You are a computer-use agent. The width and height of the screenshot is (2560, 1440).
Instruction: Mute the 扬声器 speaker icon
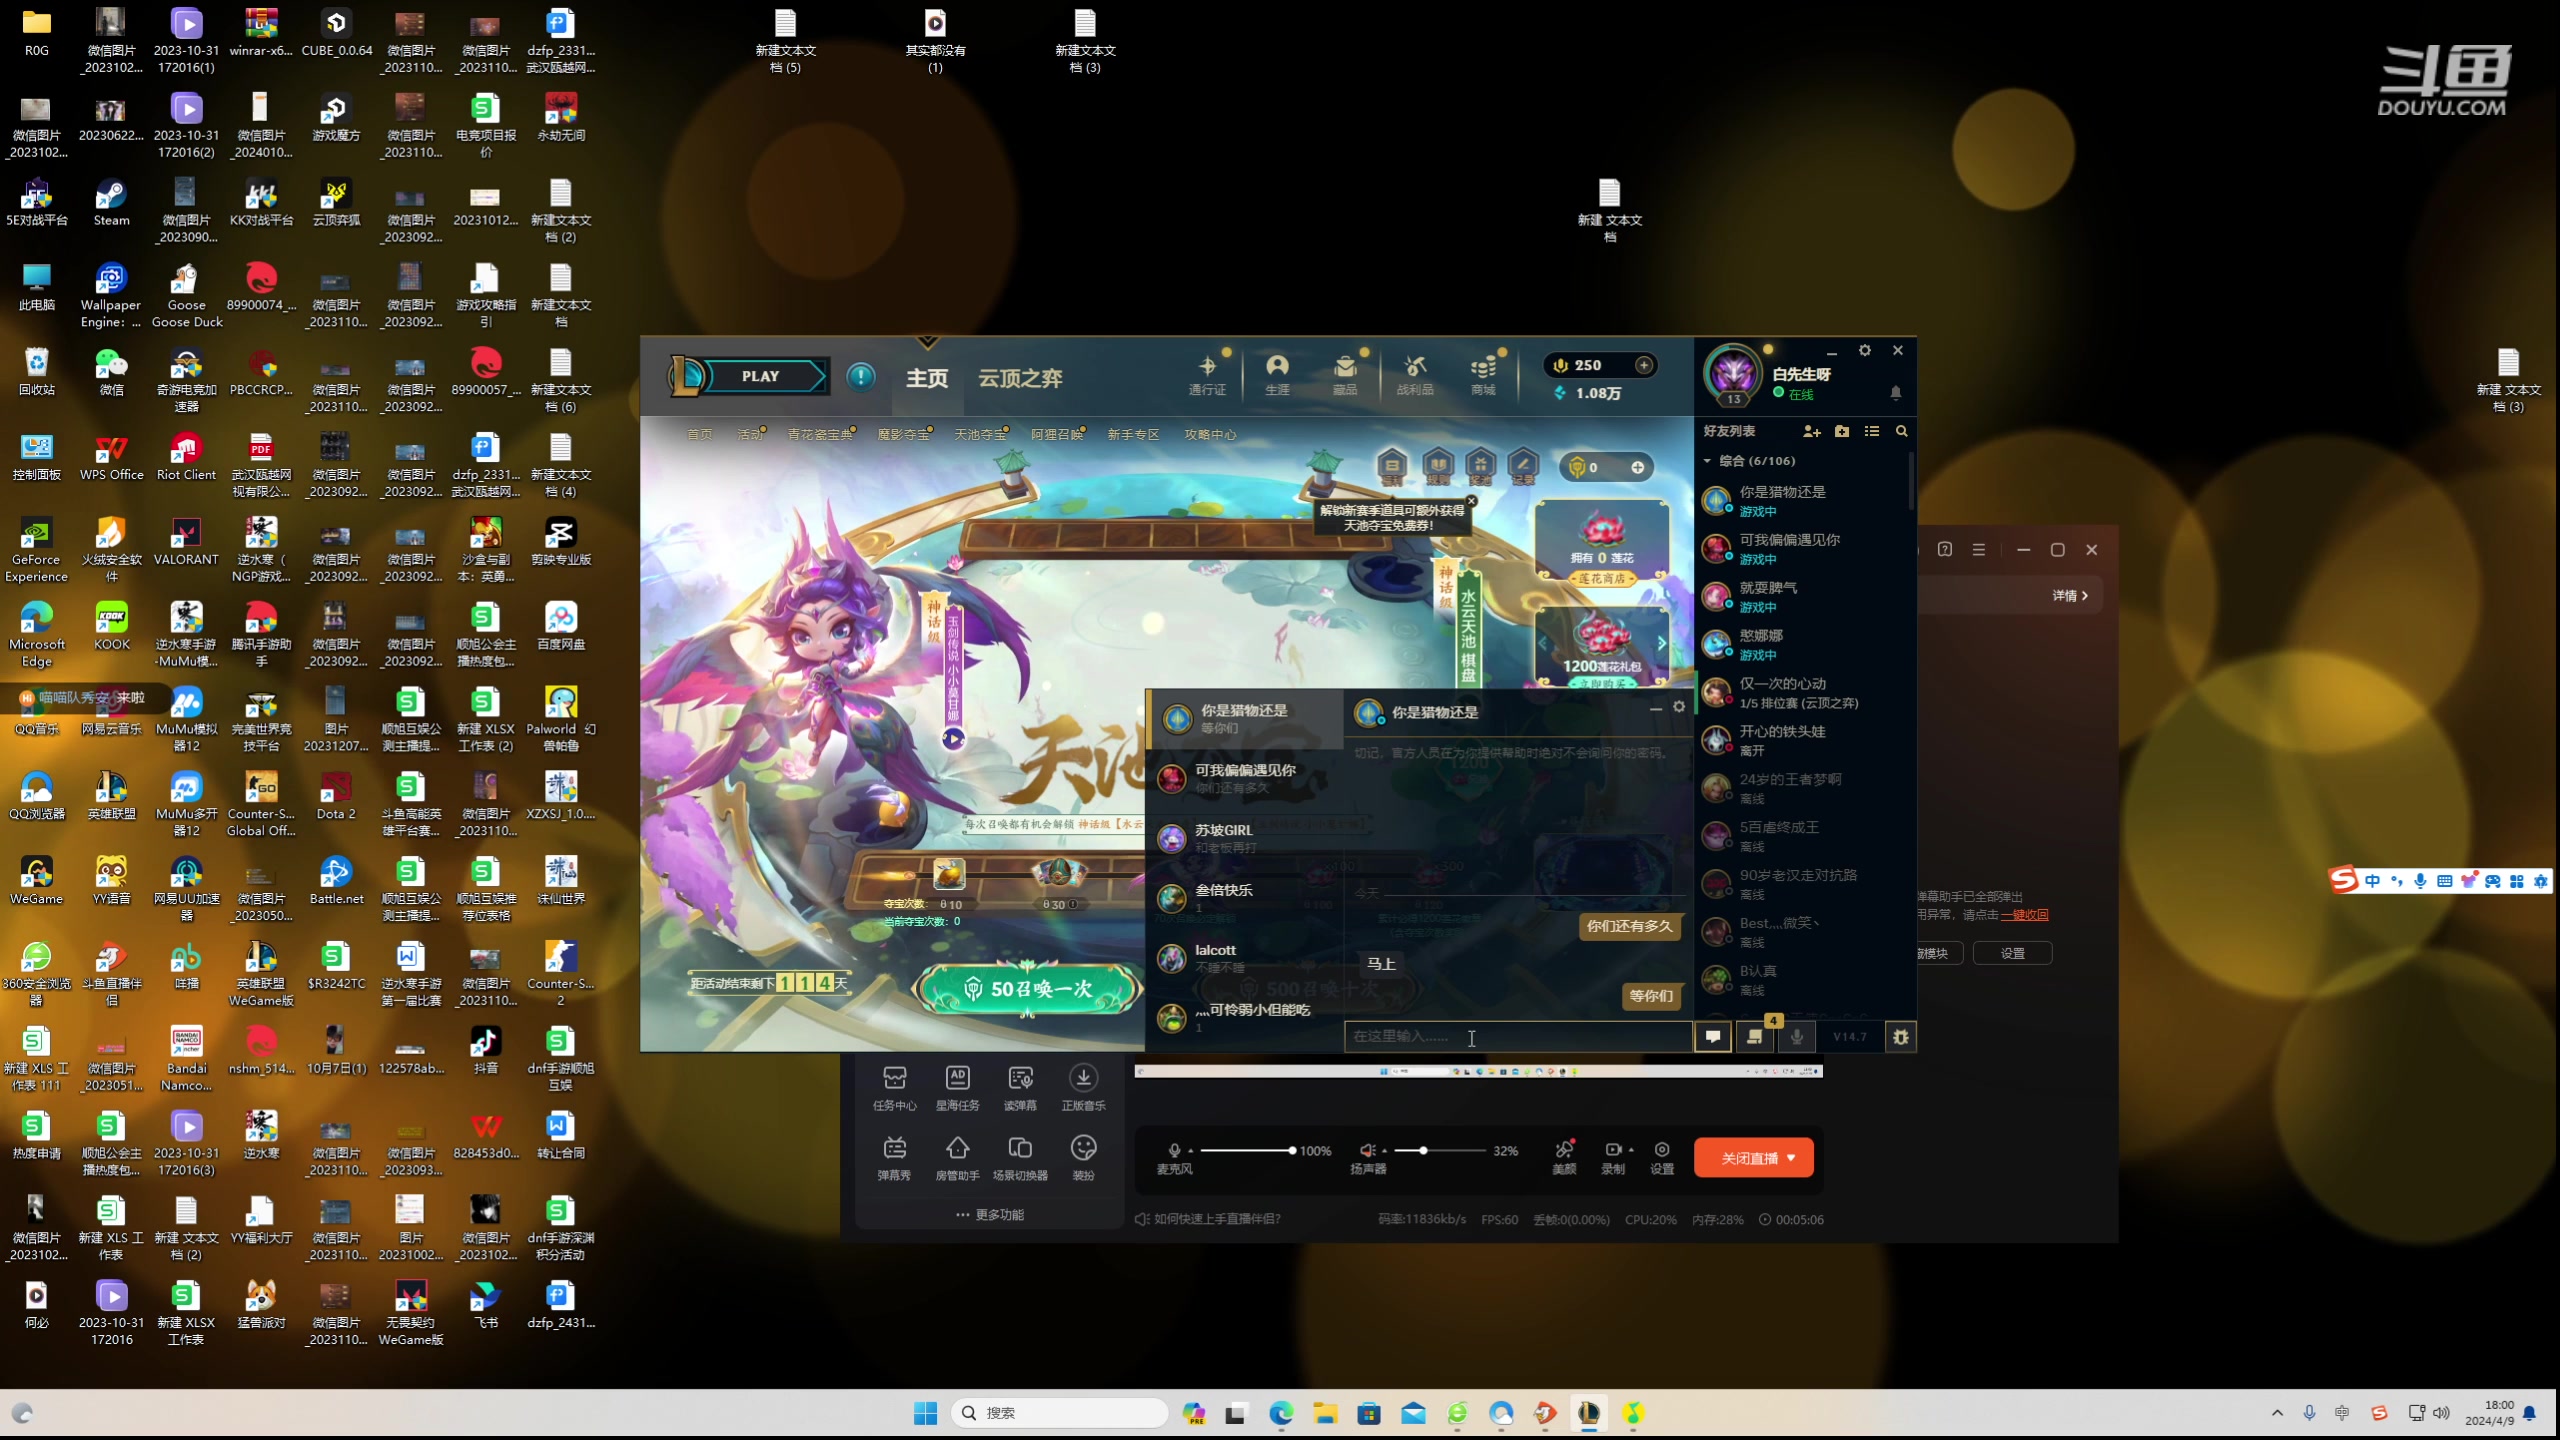(1366, 1150)
